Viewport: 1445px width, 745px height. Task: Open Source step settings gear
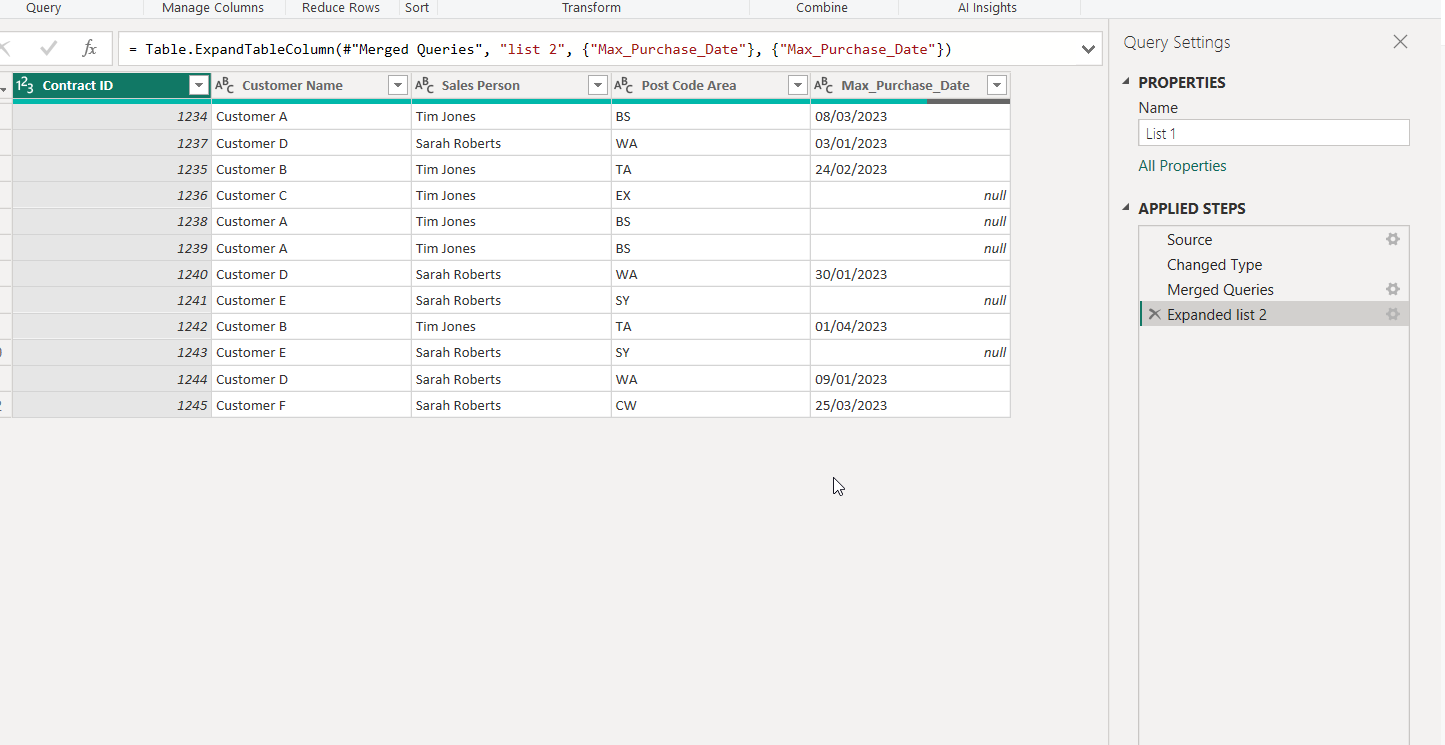coord(1392,240)
